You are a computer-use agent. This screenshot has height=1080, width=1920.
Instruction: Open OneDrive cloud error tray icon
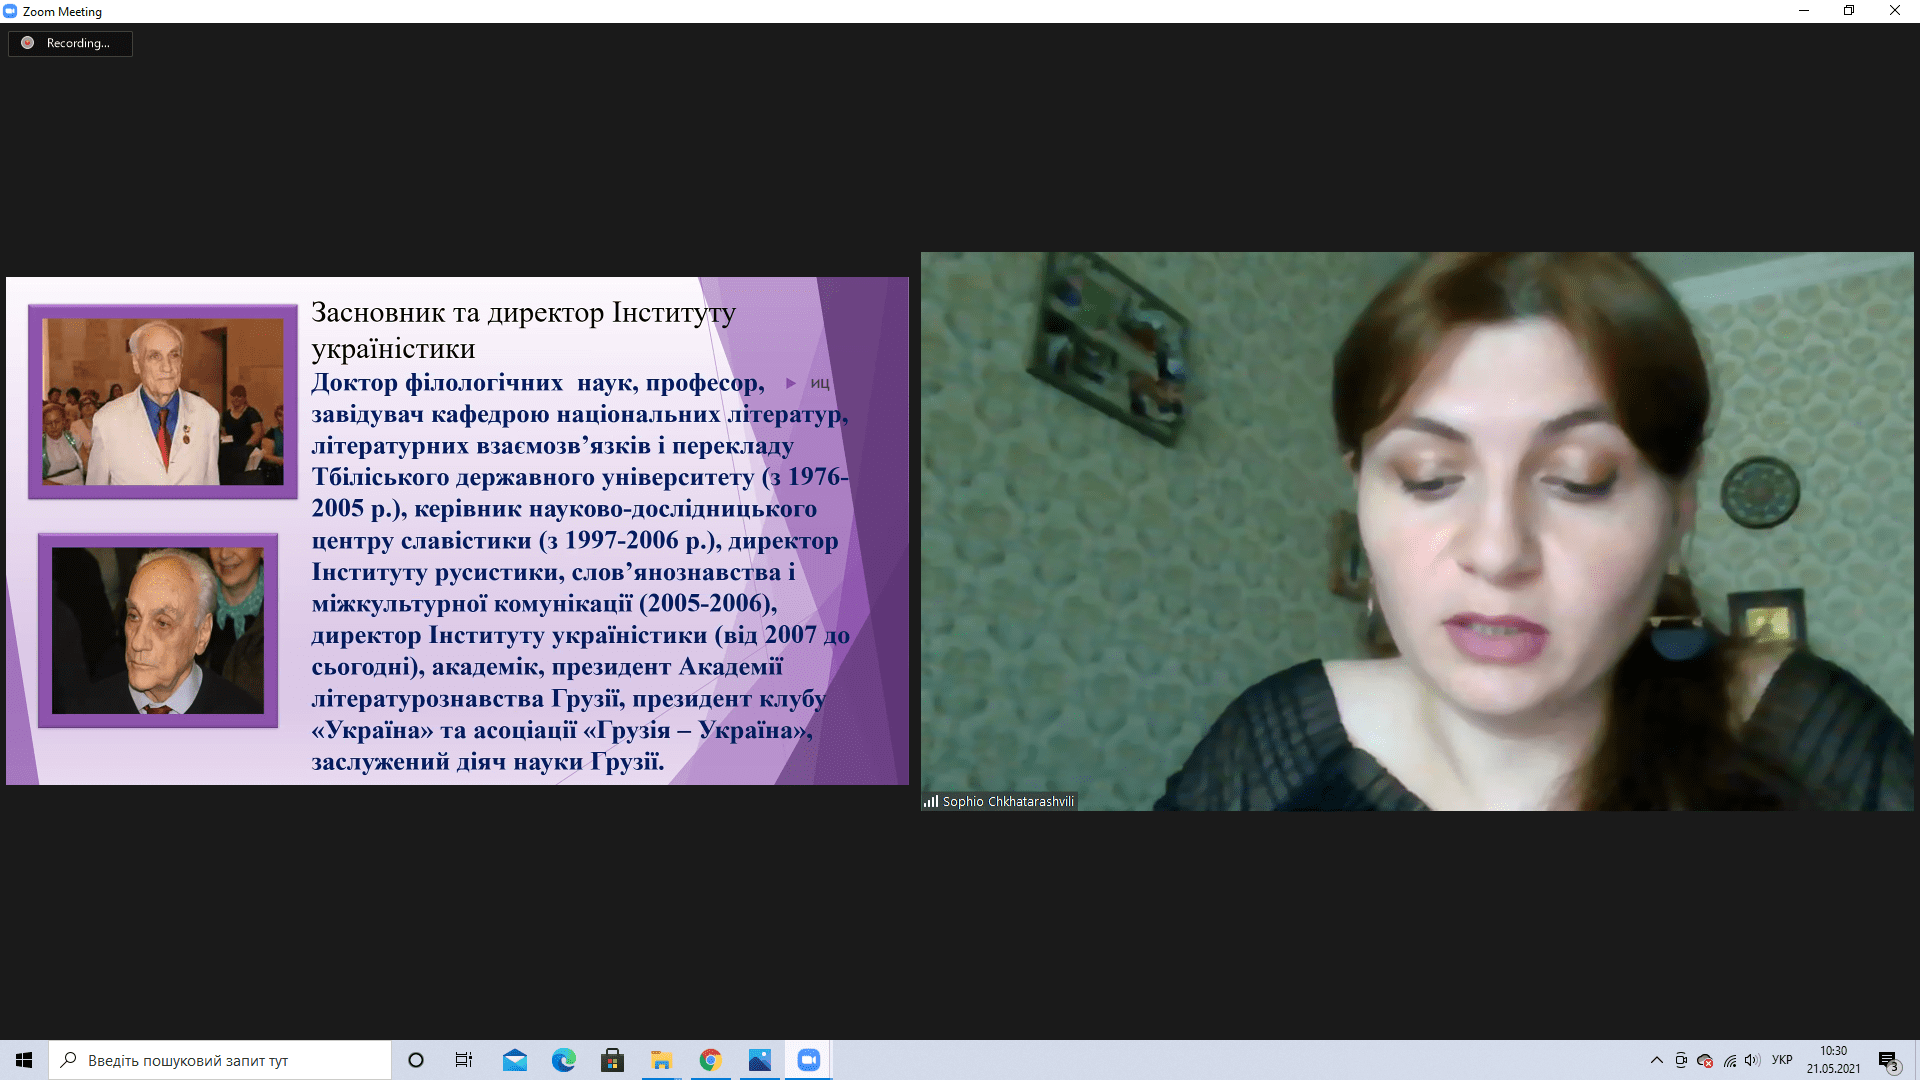(1705, 1060)
